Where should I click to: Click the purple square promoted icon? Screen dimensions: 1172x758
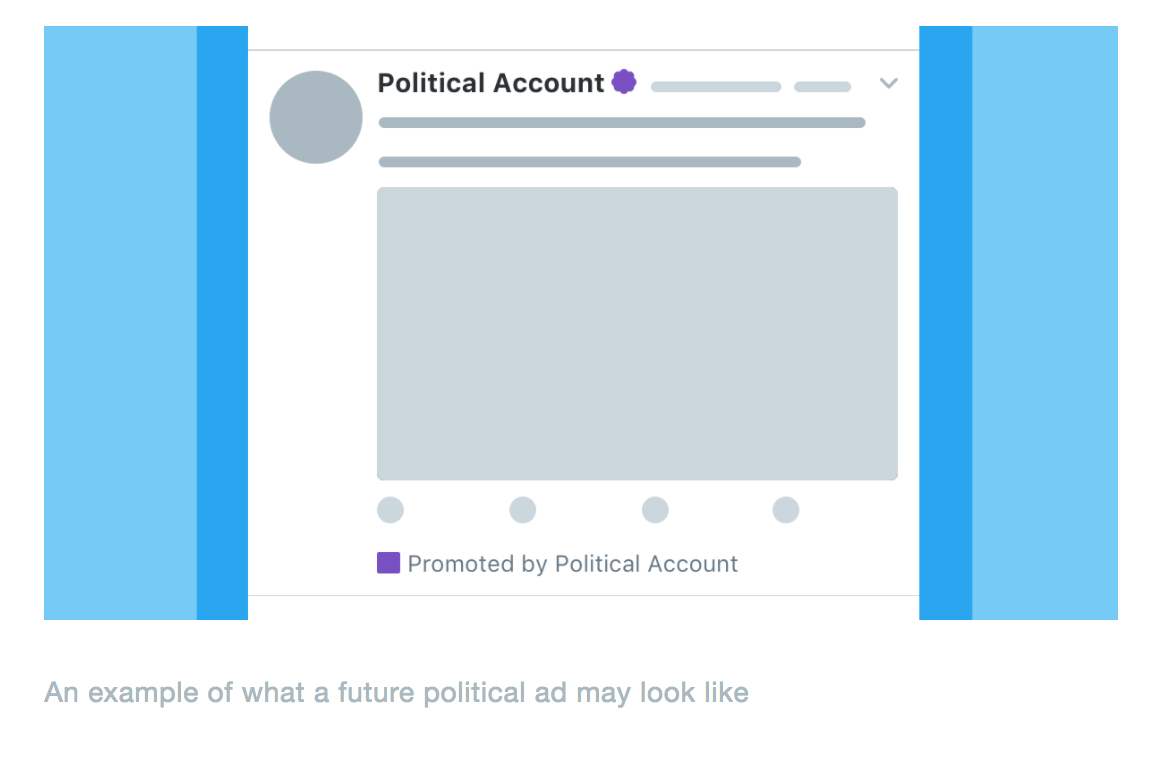pos(388,563)
